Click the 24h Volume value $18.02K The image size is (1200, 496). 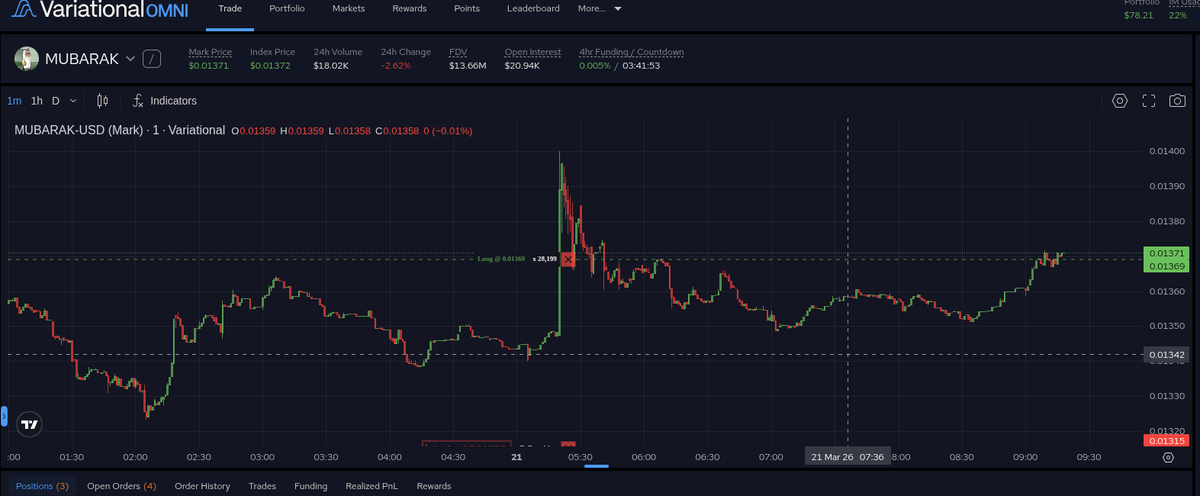pos(331,66)
